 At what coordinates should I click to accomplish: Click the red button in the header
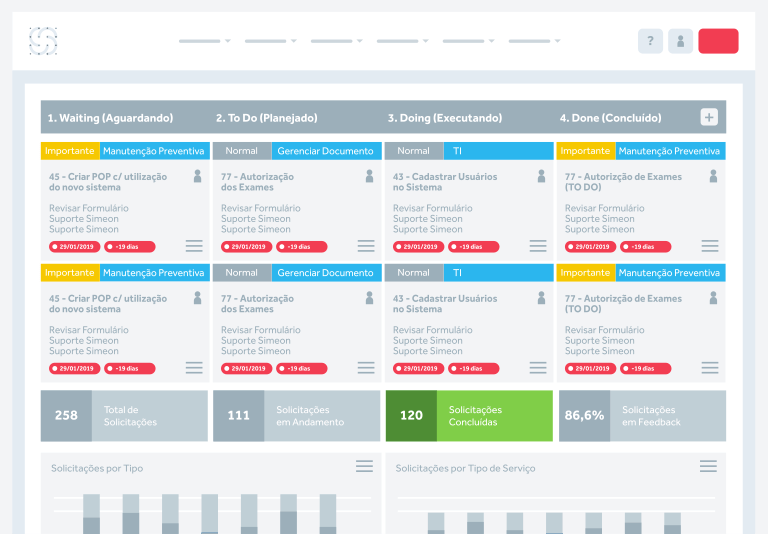tap(718, 41)
